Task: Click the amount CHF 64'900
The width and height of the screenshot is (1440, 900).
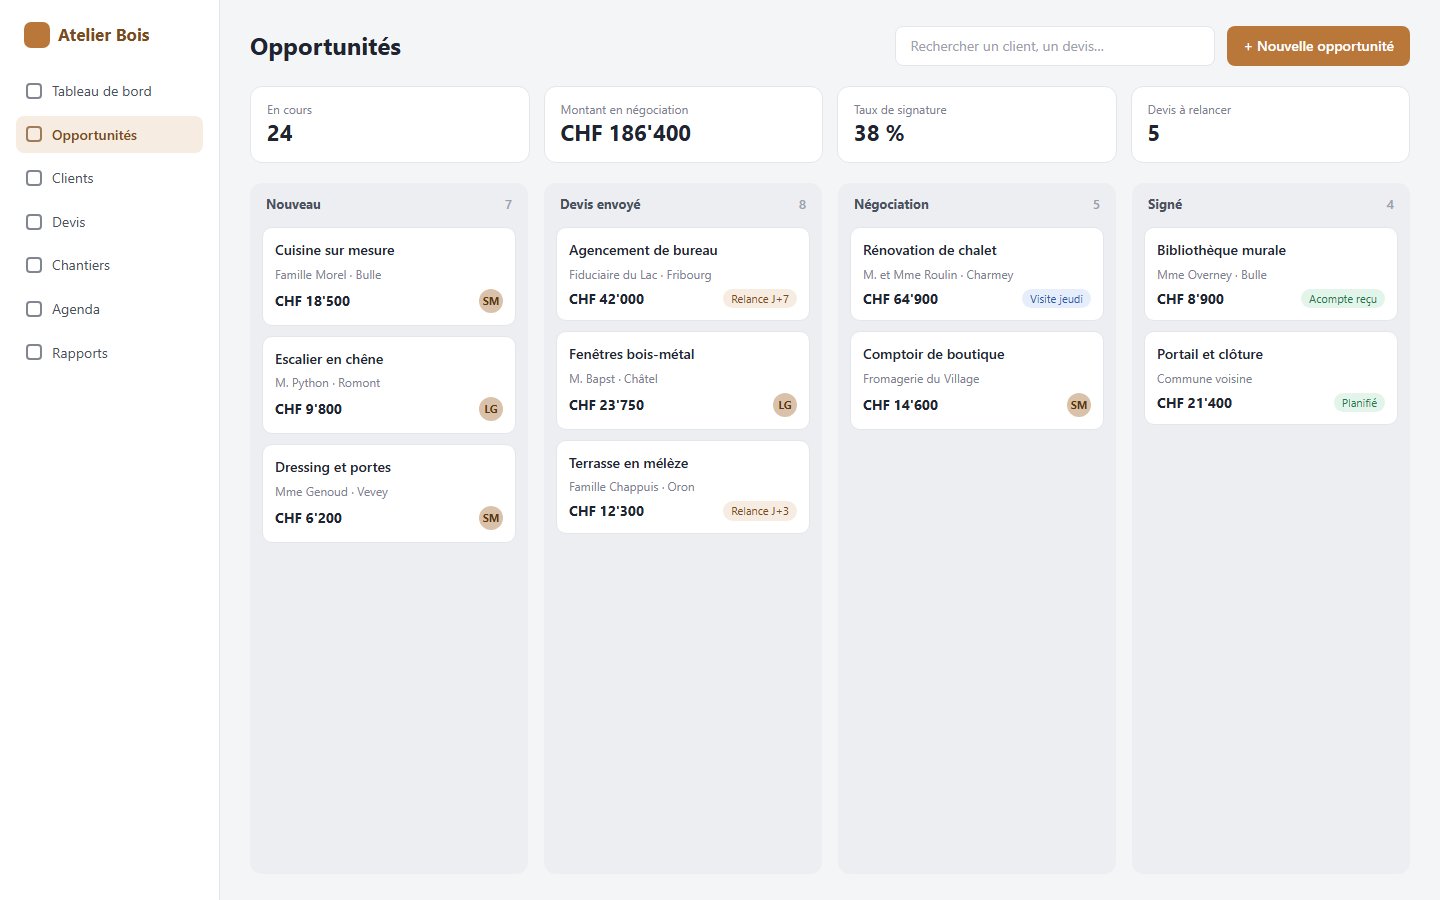Action: coord(901,299)
